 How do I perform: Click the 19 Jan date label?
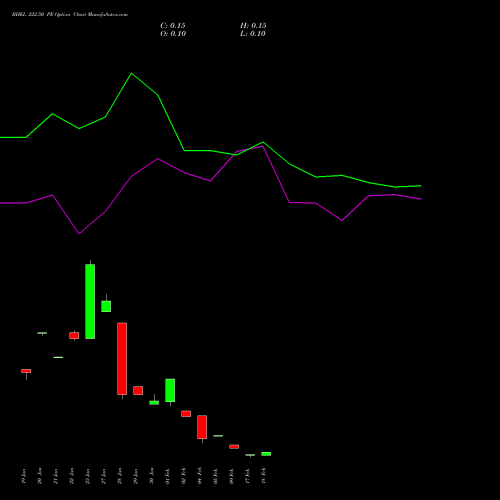pos(24,476)
